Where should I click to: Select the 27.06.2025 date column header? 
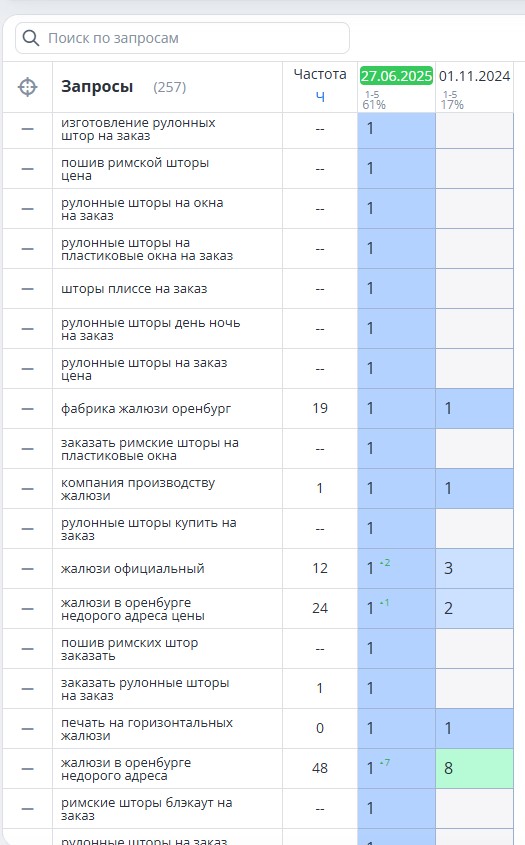[396, 76]
